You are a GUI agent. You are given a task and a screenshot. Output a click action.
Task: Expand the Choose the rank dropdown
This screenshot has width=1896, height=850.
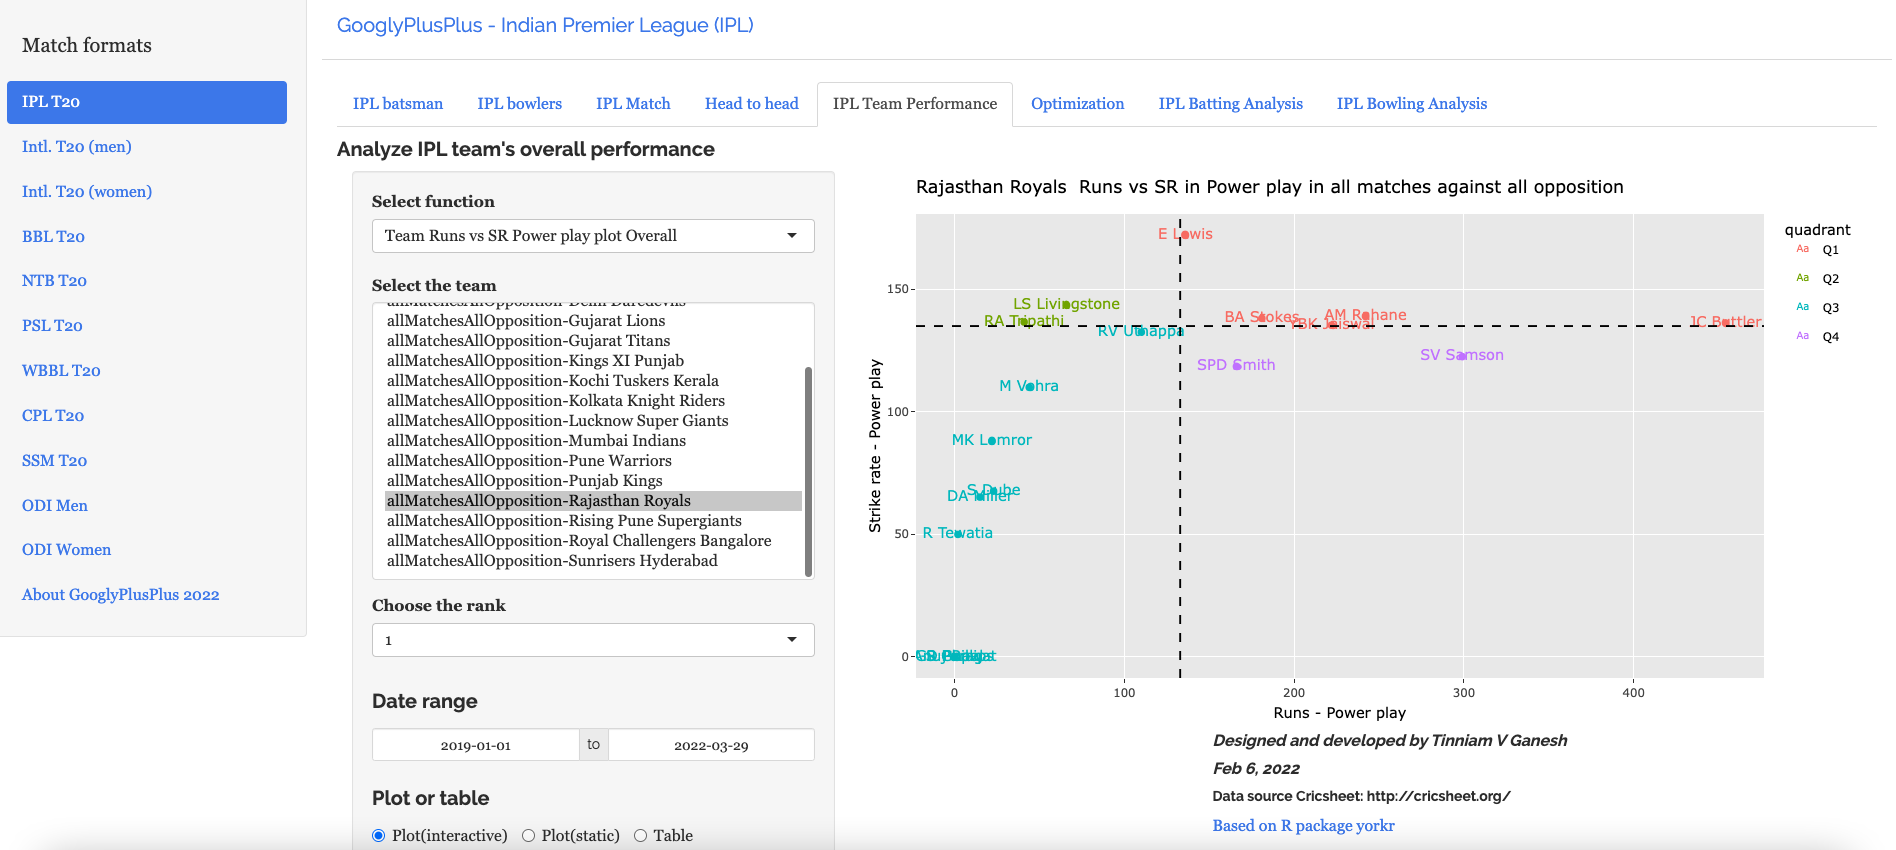(592, 640)
